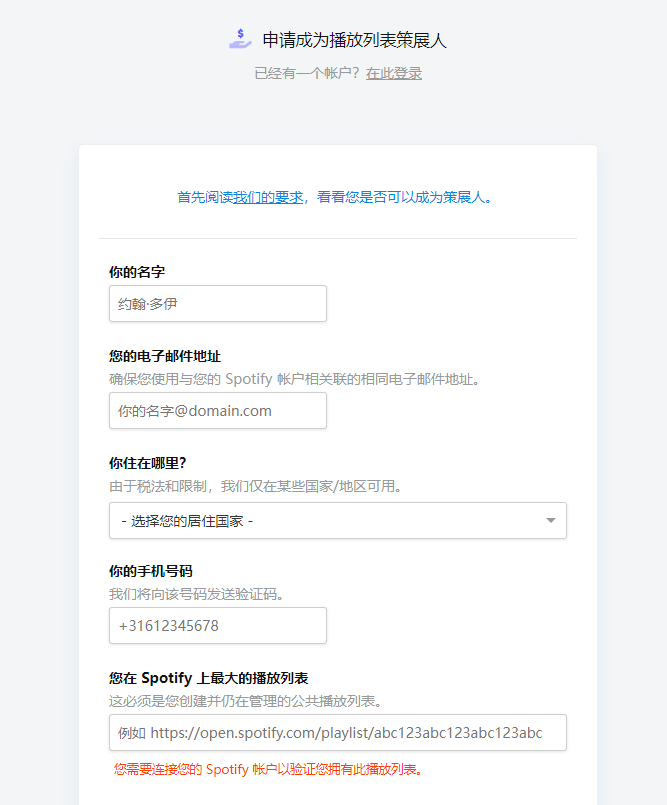Image resolution: width=667 pixels, height=805 pixels.
Task: Click the 您在 Spotify 上最大的播放列表 label
Action: point(208,679)
